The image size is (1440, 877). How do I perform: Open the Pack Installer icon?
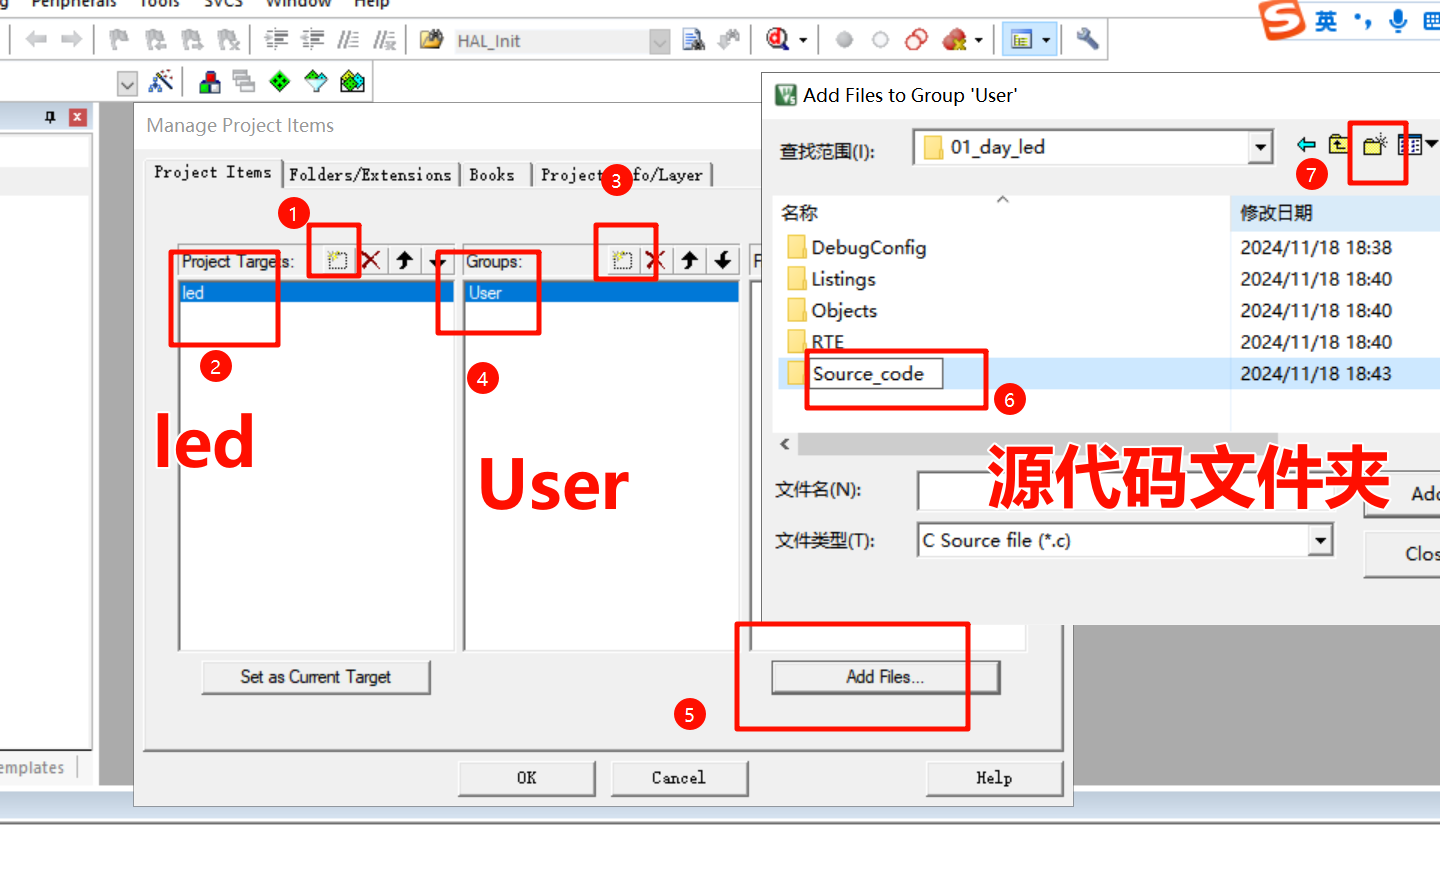[352, 81]
